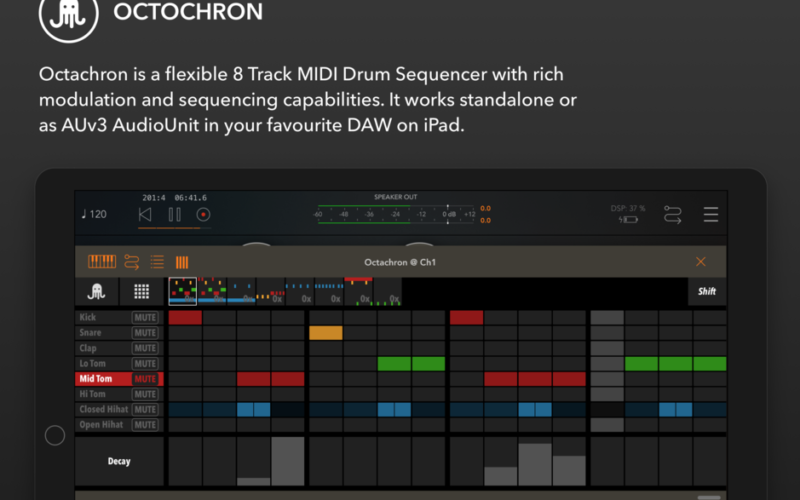Select the Snare track label
This screenshot has width=800, height=500.
pos(90,333)
